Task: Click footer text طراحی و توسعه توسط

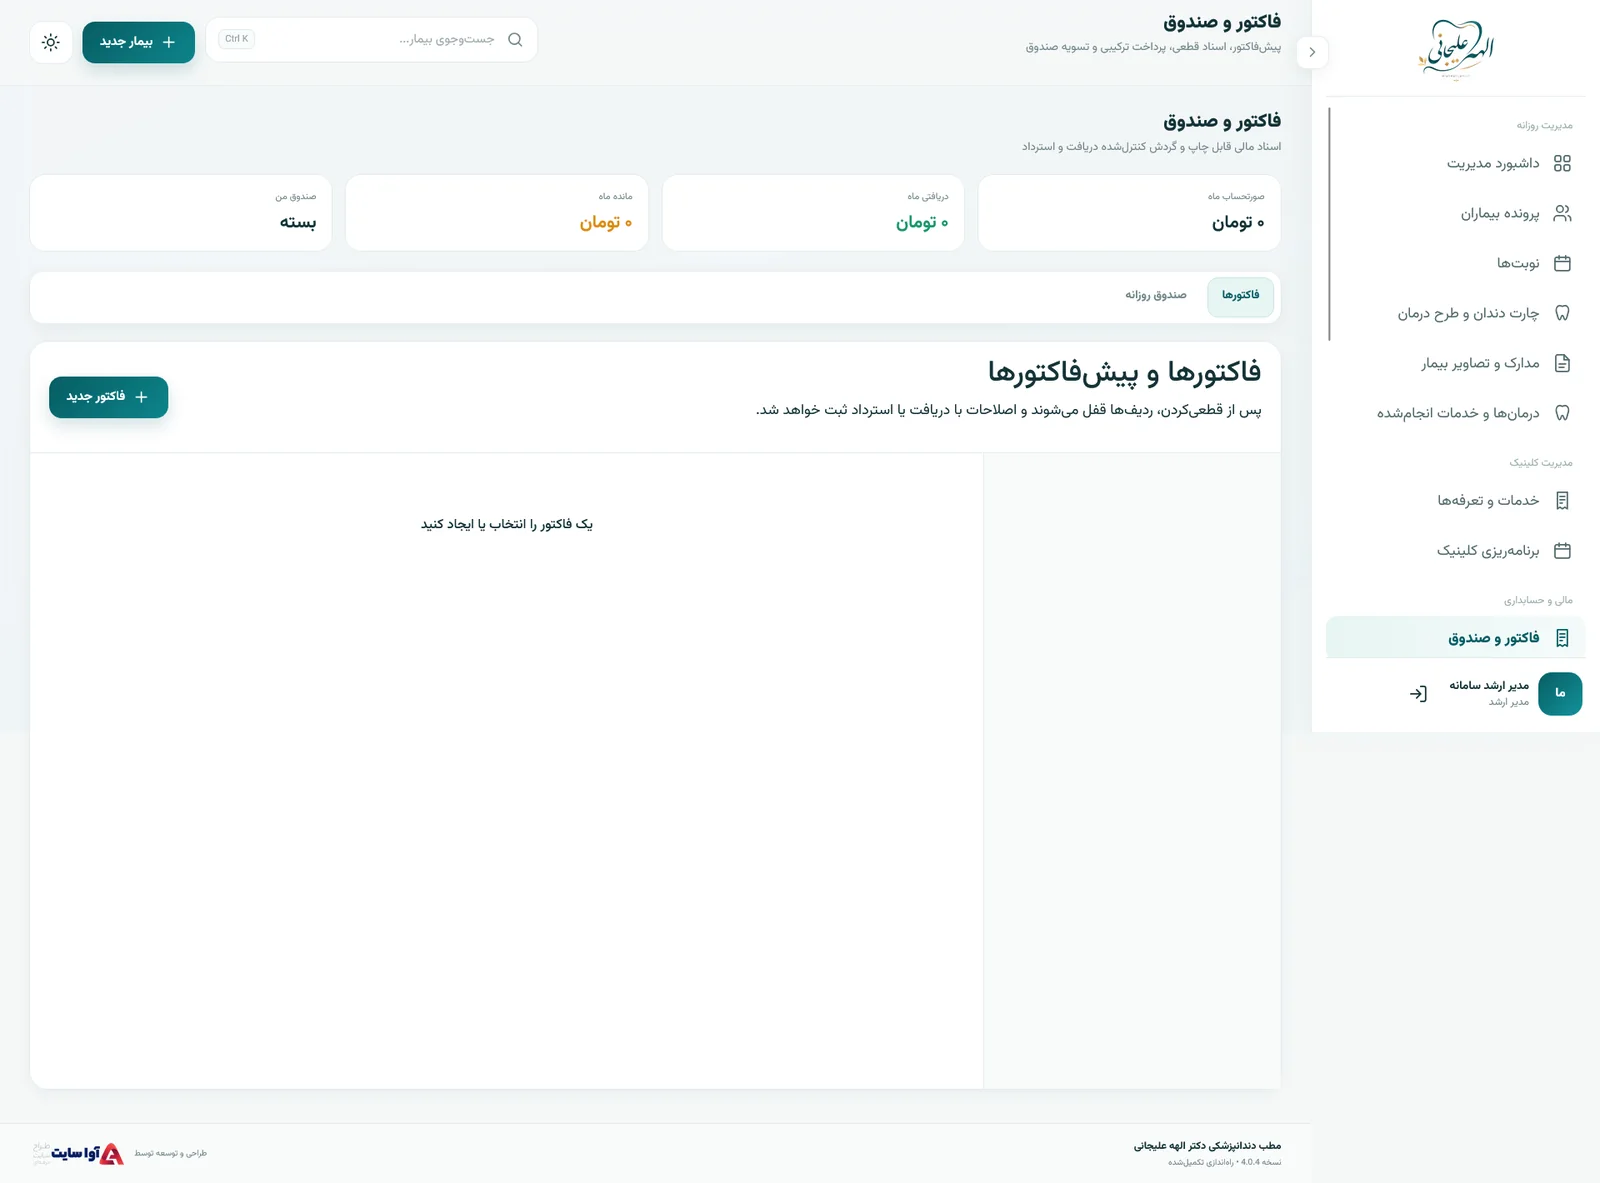Action: [171, 1153]
